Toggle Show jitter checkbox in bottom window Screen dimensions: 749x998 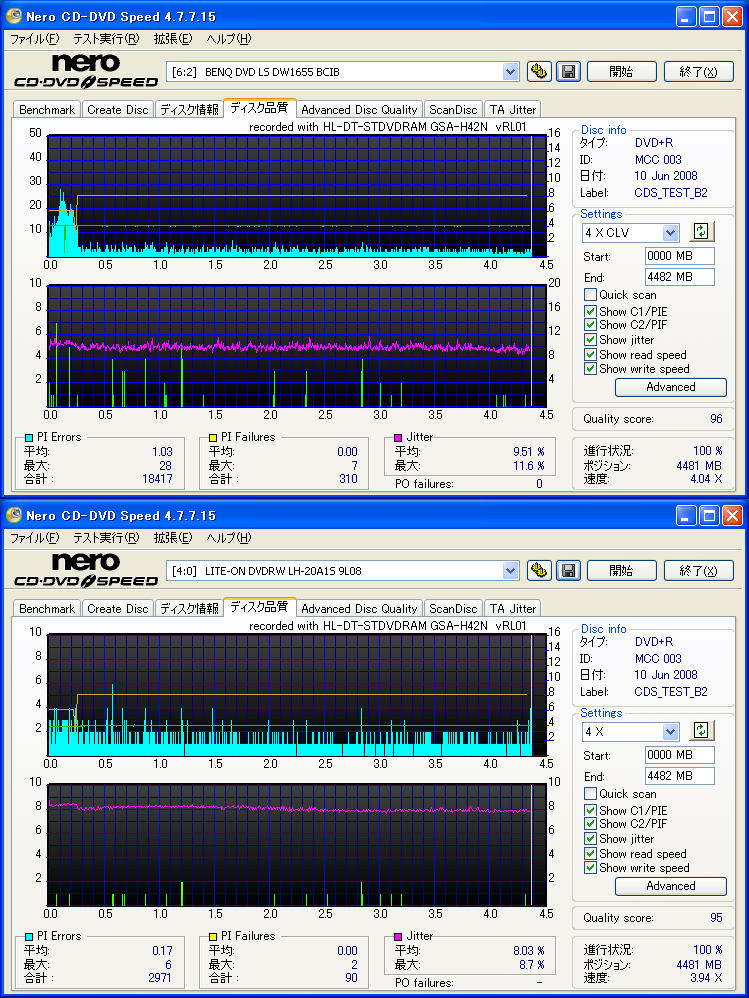[x=590, y=839]
